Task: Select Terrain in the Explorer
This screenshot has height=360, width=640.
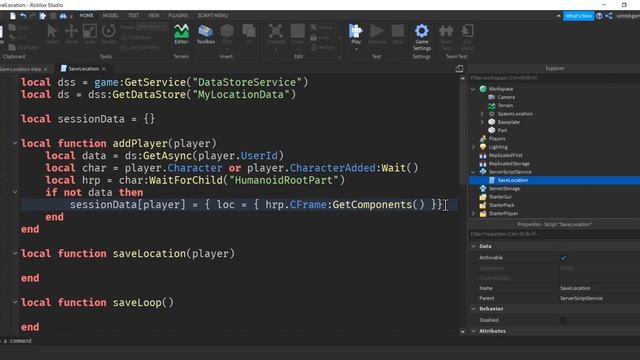Action: coord(505,105)
